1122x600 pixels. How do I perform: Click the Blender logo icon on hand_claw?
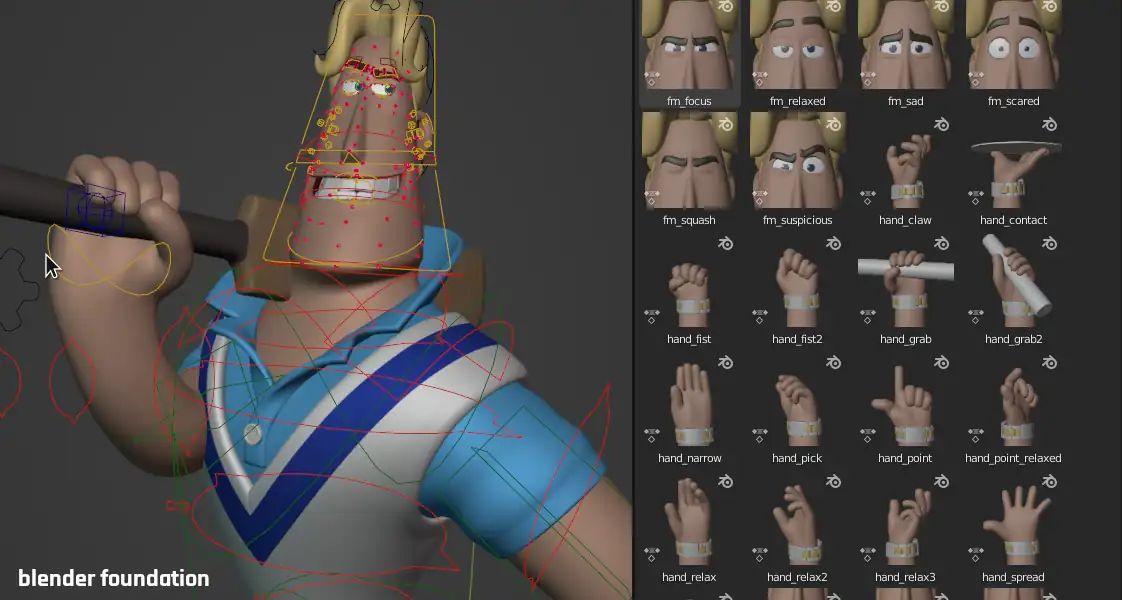point(942,125)
